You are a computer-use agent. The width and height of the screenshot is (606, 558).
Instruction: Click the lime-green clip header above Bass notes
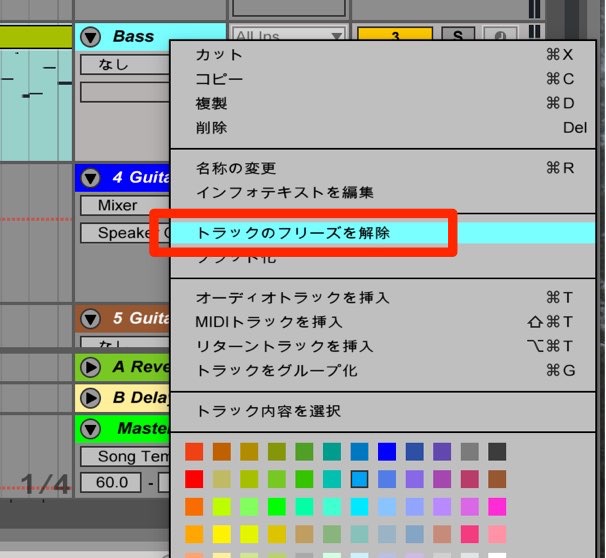coord(36,37)
